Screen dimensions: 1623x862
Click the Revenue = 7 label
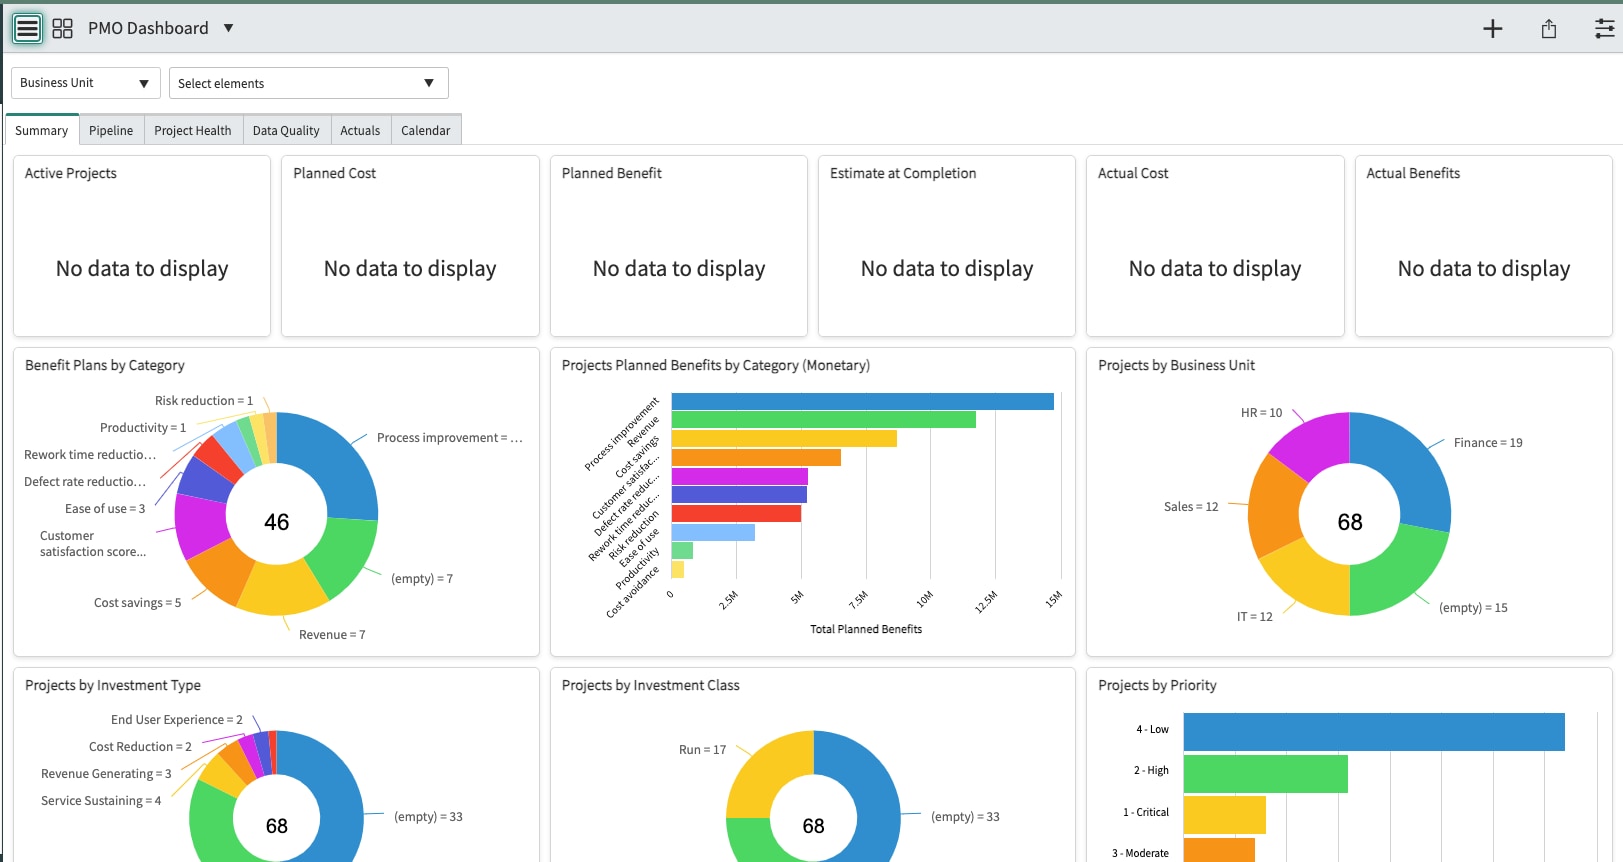click(332, 635)
